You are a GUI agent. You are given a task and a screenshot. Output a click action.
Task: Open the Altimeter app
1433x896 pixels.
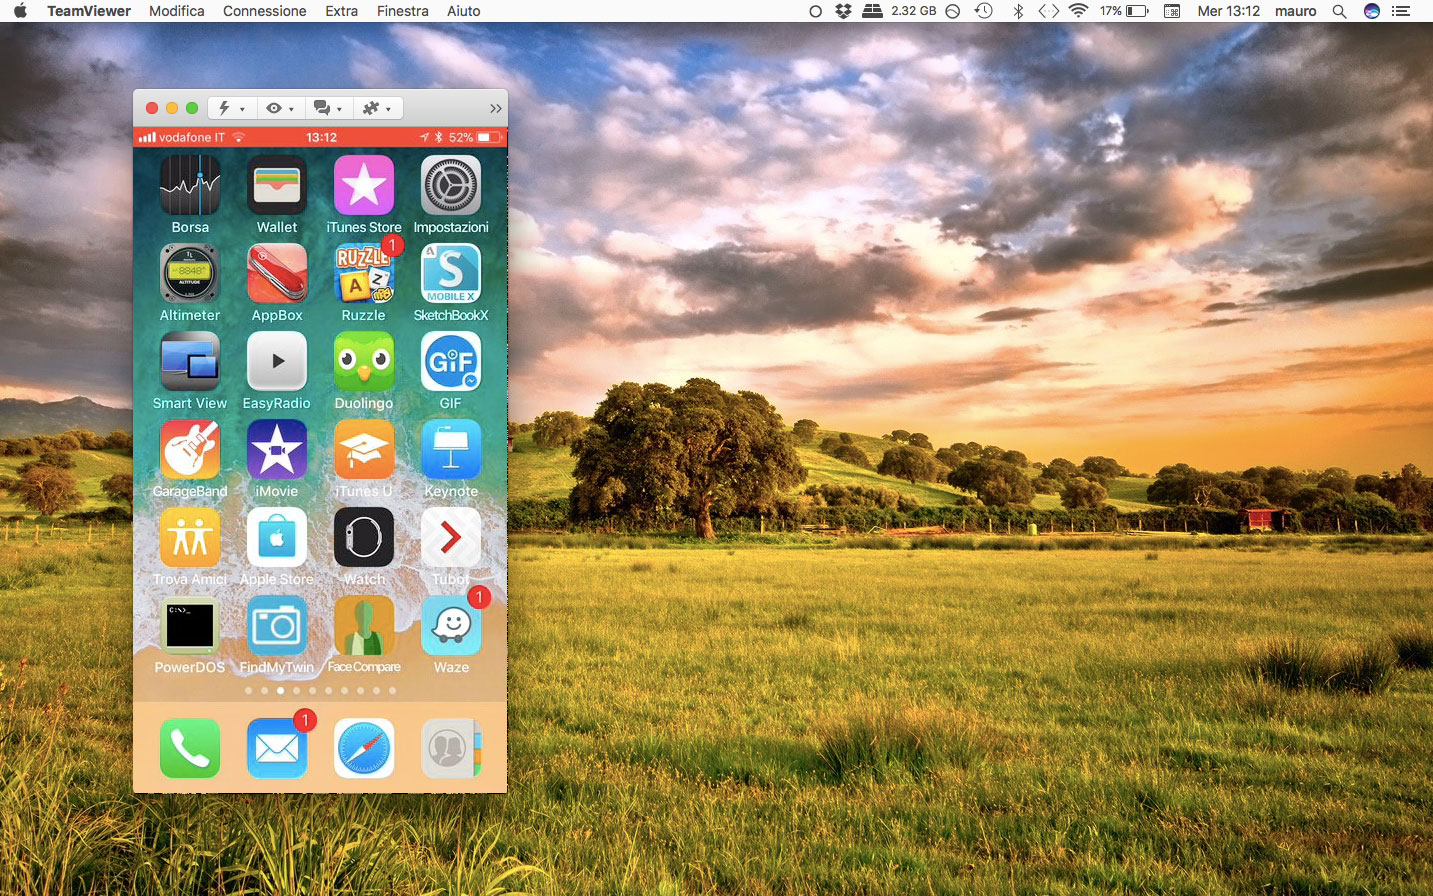[x=190, y=274]
